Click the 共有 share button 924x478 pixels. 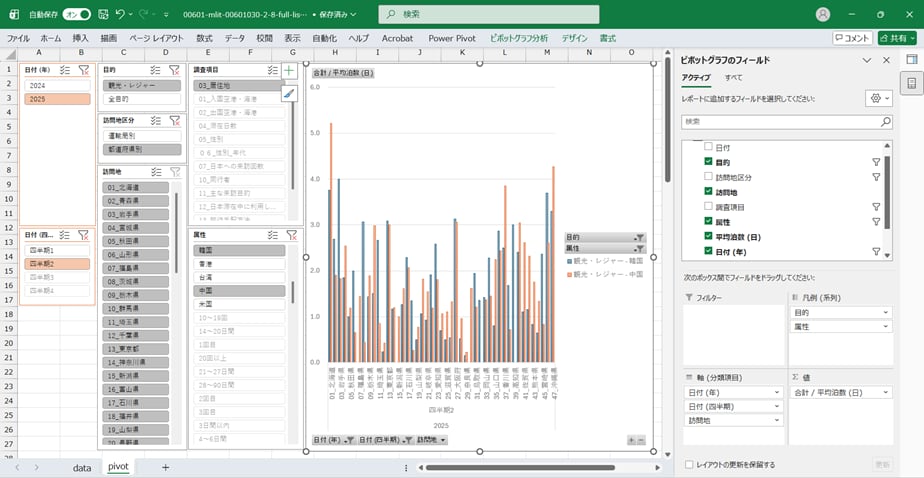pos(896,38)
